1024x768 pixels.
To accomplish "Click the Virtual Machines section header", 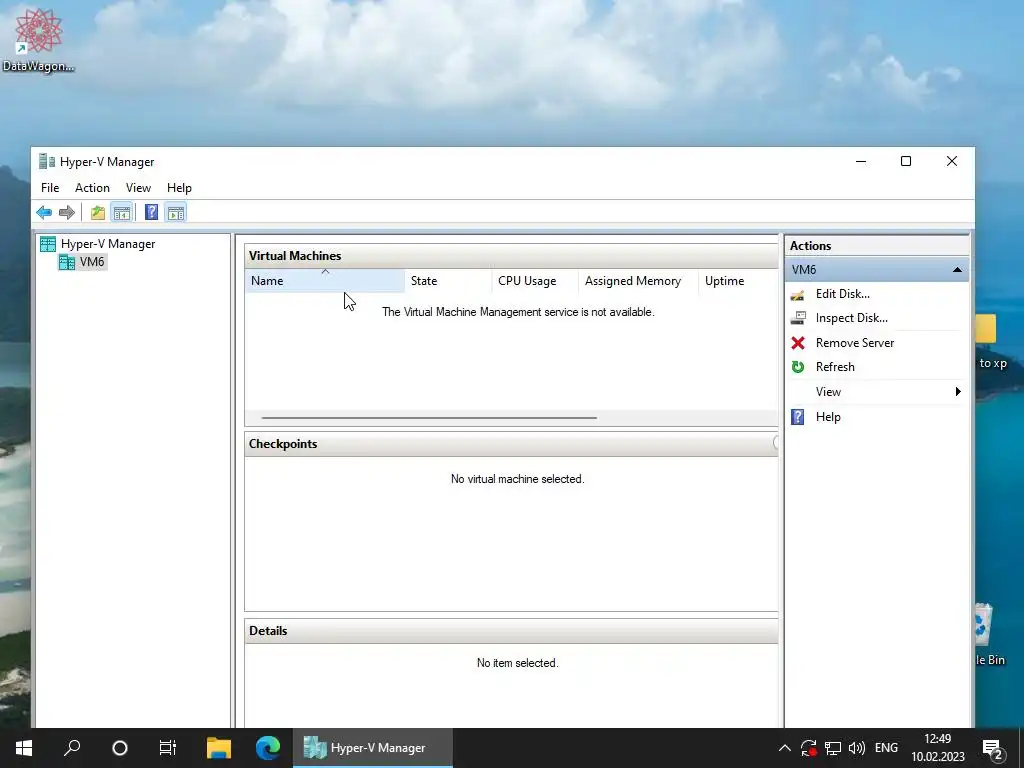I will click(511, 256).
